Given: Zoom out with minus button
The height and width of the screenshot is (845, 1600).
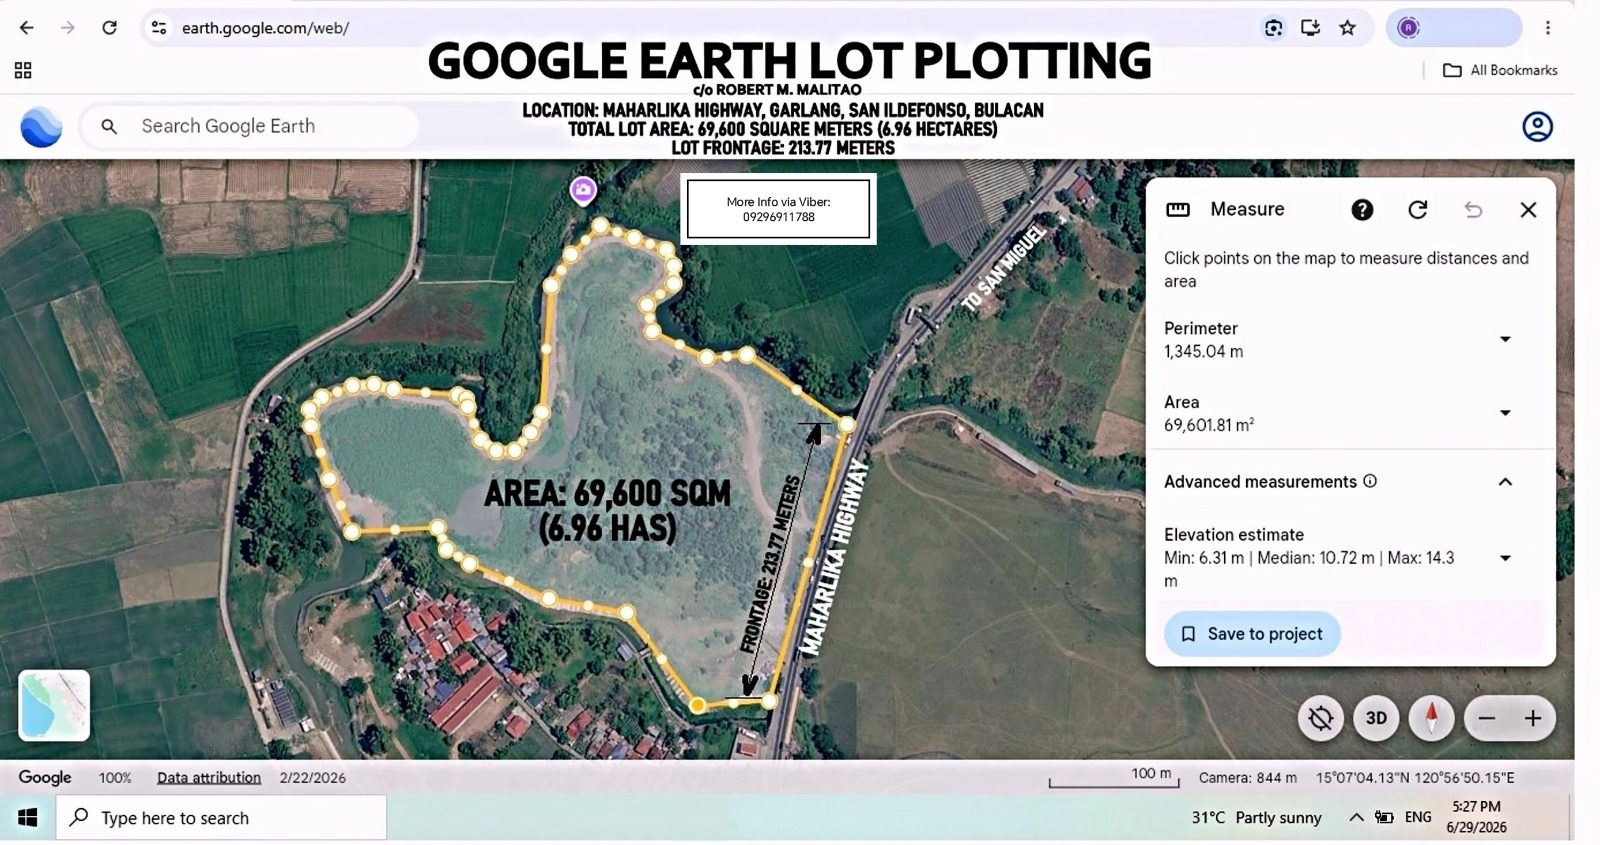Looking at the screenshot, I should [1487, 718].
